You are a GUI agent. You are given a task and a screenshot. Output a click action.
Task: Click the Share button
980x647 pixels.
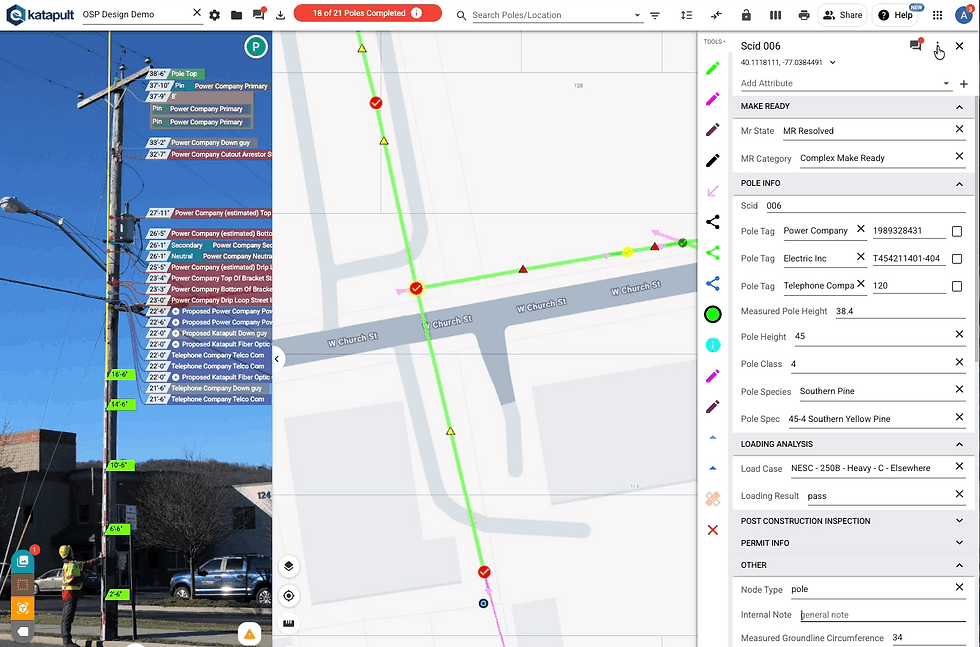(842, 15)
